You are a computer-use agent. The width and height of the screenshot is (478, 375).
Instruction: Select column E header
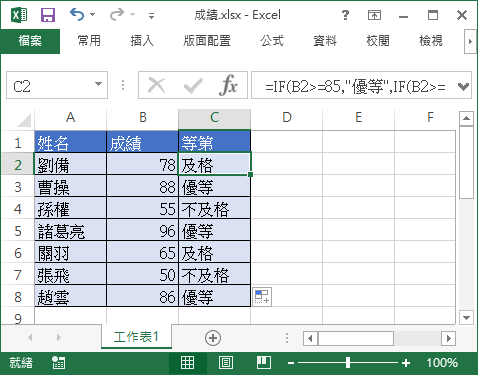tap(358, 117)
